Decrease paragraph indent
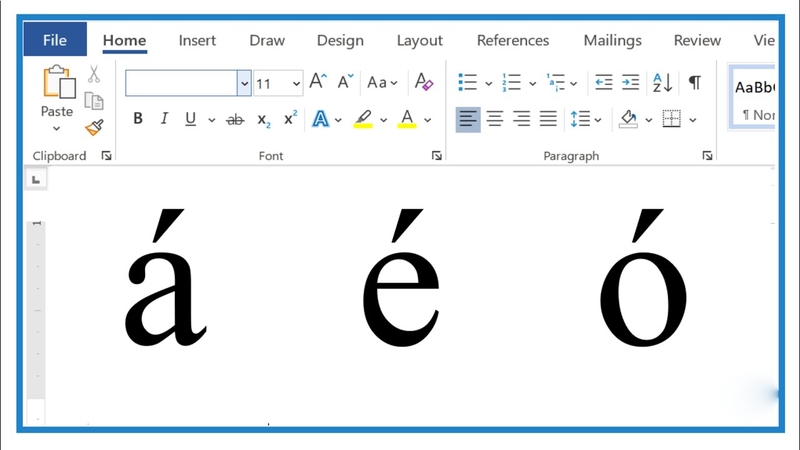 coord(604,82)
